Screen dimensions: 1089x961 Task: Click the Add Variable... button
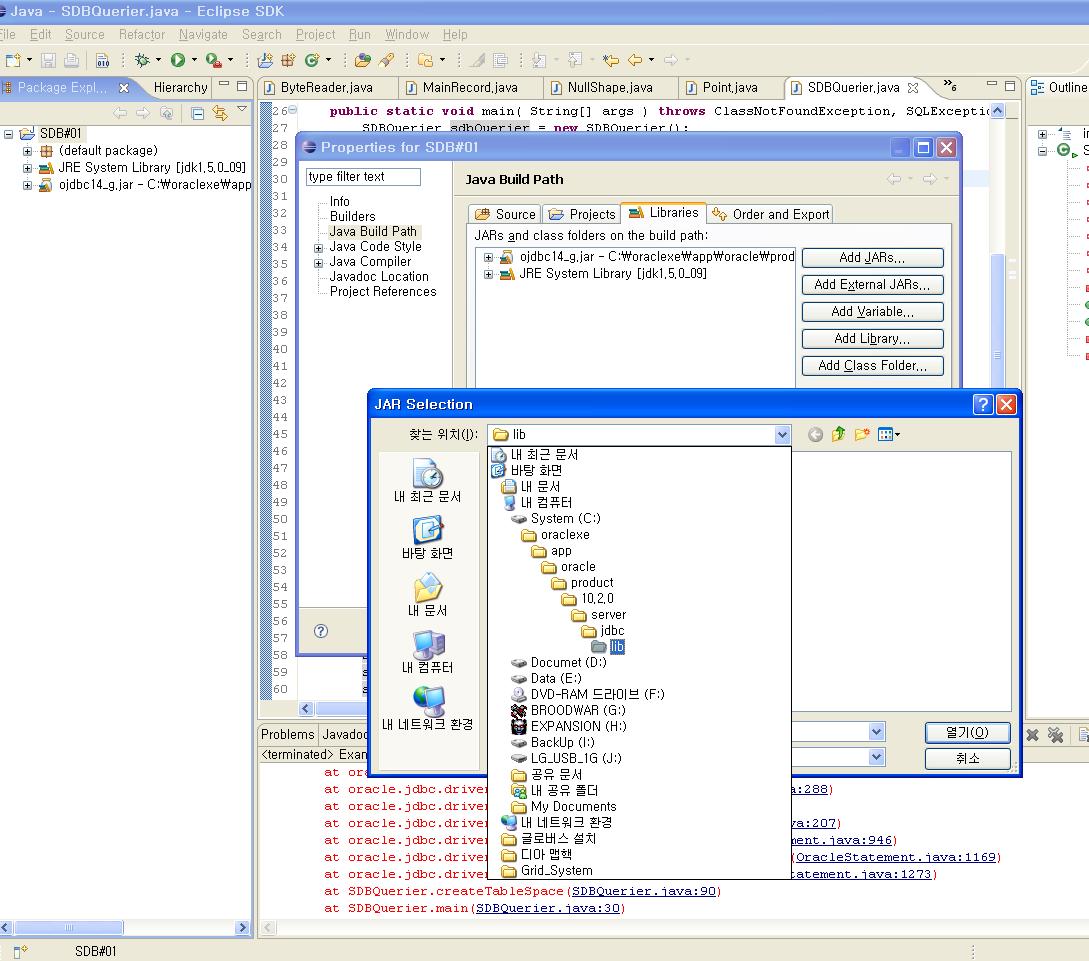click(872, 312)
